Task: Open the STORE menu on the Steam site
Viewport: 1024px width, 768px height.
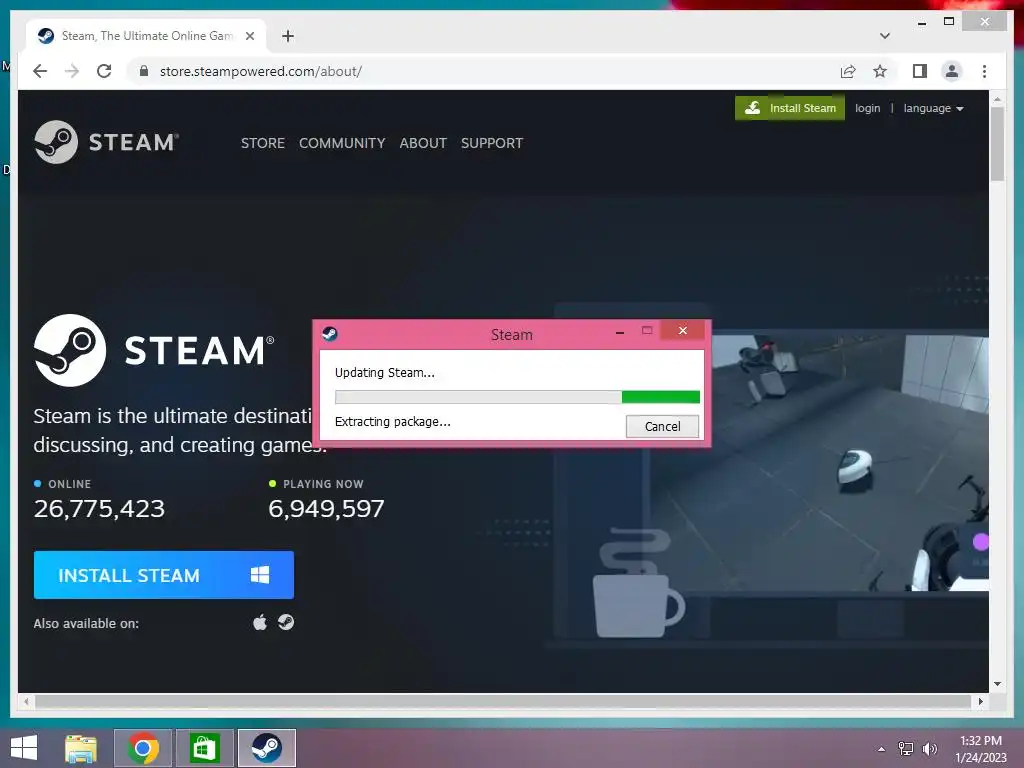Action: pos(263,143)
